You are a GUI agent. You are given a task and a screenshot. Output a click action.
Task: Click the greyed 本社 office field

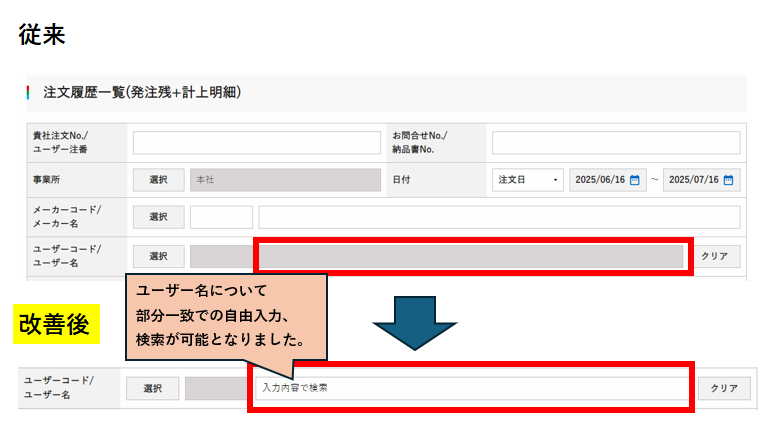click(285, 180)
